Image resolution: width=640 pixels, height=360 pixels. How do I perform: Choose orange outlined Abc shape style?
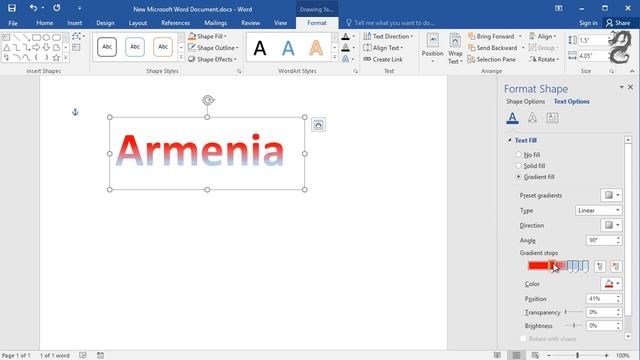coord(163,47)
